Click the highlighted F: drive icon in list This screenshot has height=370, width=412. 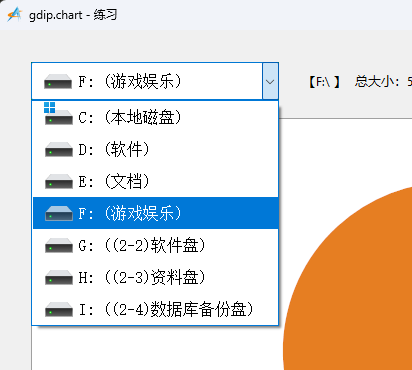pos(59,213)
